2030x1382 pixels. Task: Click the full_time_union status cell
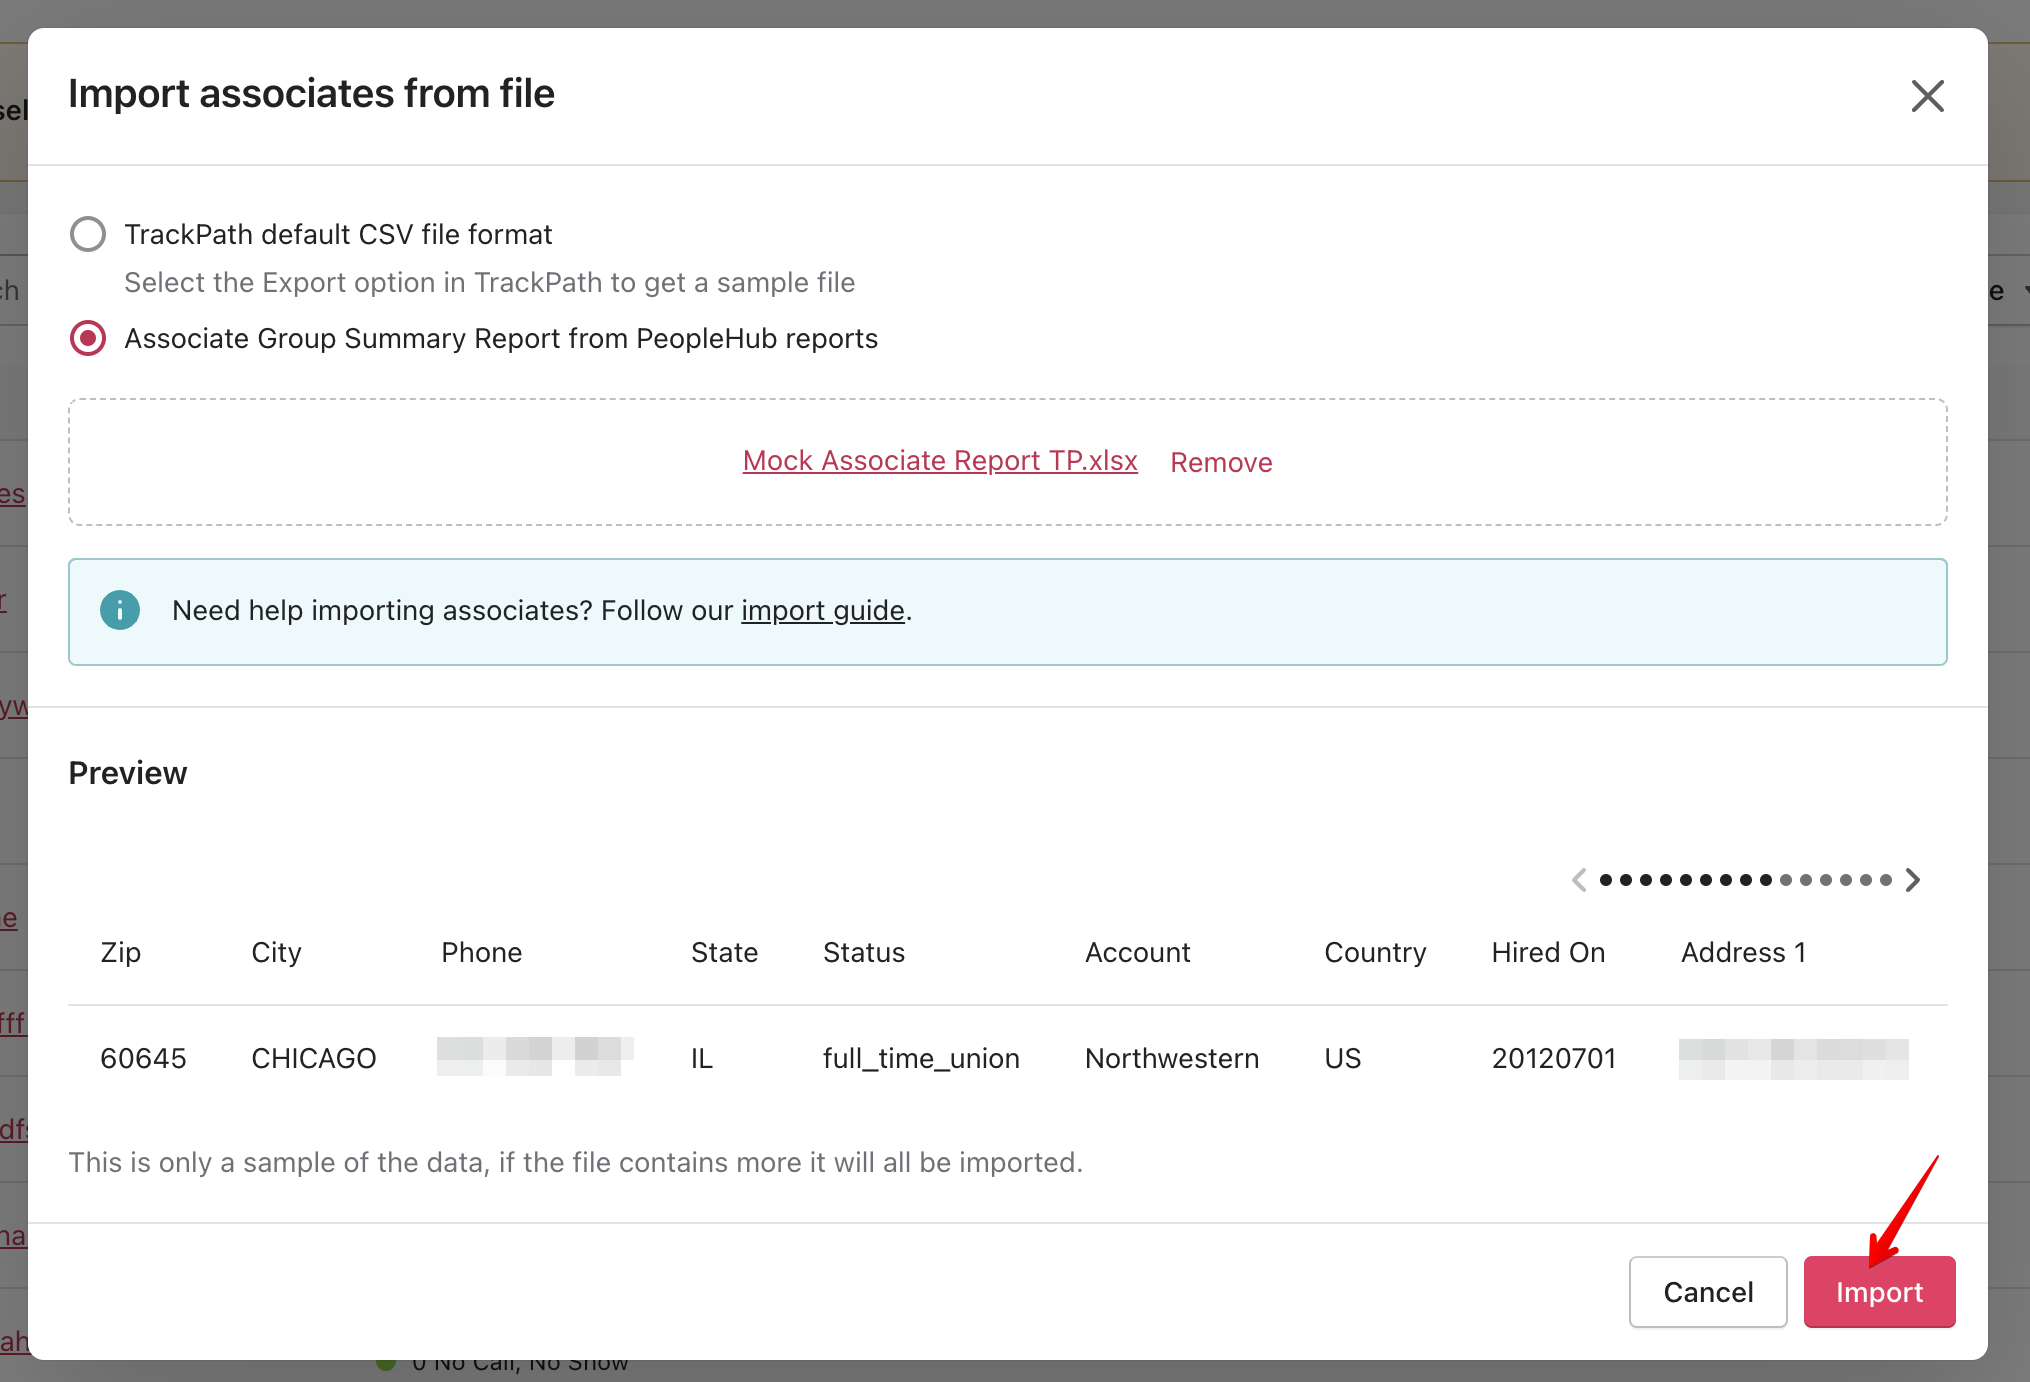pyautogui.click(x=921, y=1058)
